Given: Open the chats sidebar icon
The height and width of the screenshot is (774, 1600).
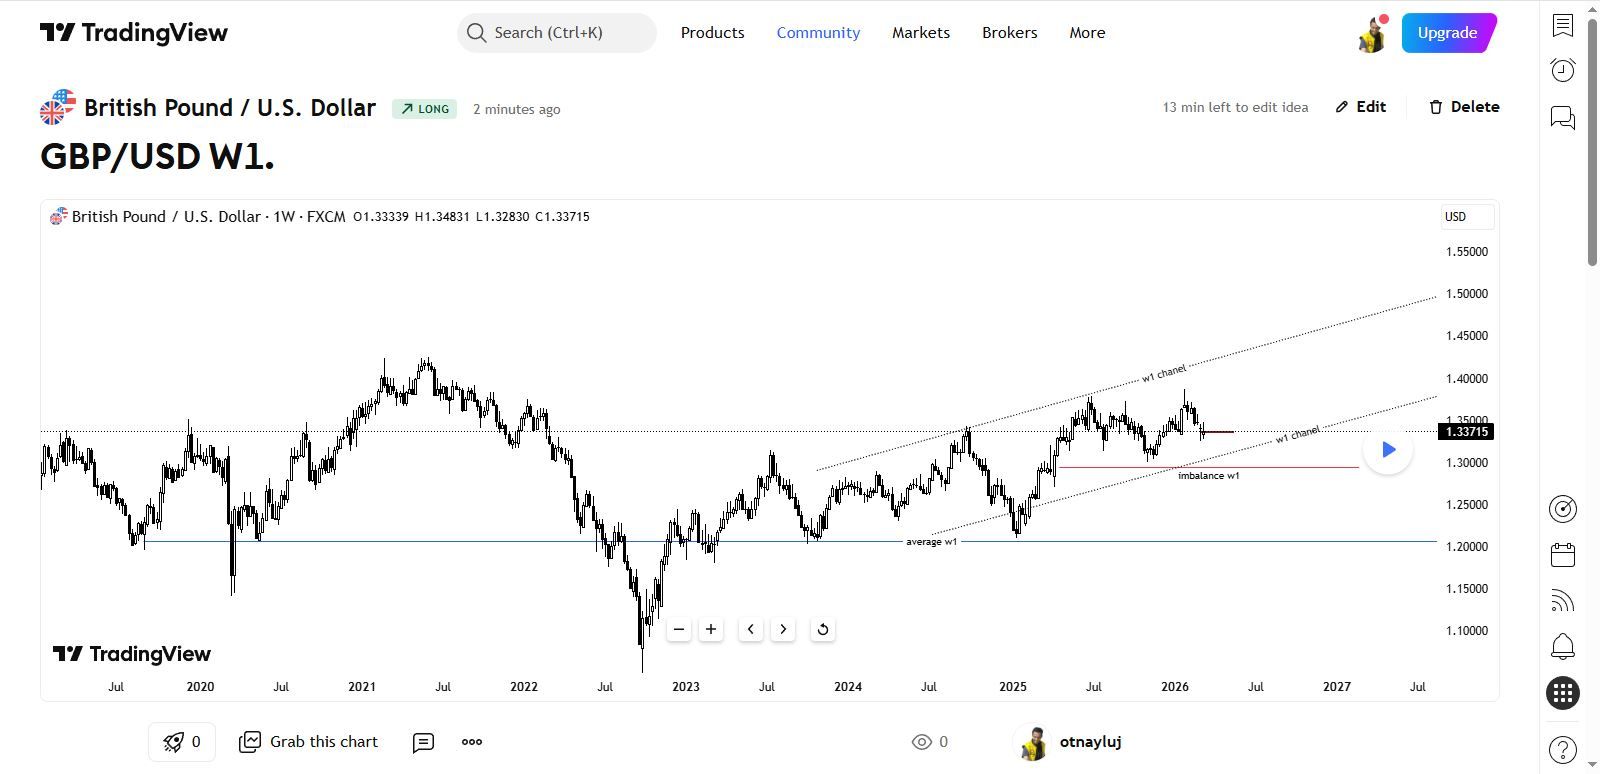Looking at the screenshot, I should click(x=1562, y=118).
